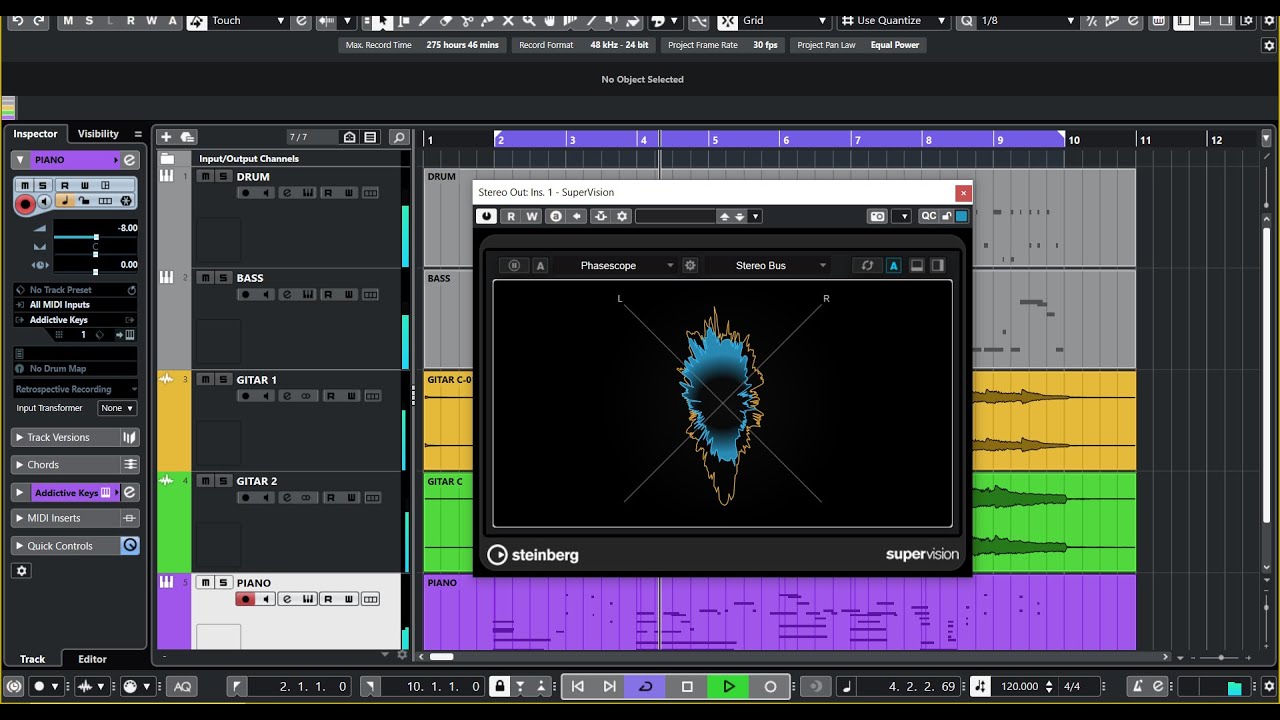Click the PIANO track volume slider
1280x720 pixels.
(96, 236)
